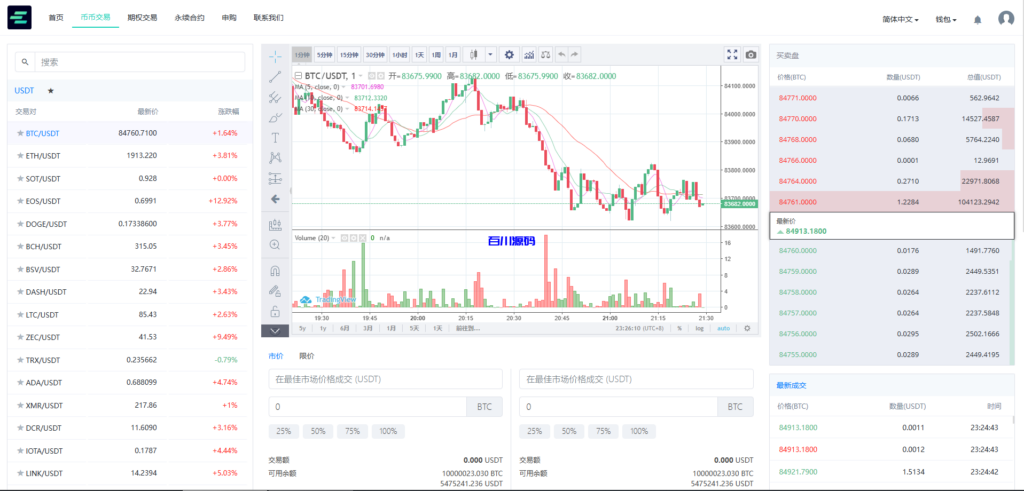Viewport: 1024px width, 491px height.
Task: Open chart style dropdown arrow
Action: coord(490,55)
